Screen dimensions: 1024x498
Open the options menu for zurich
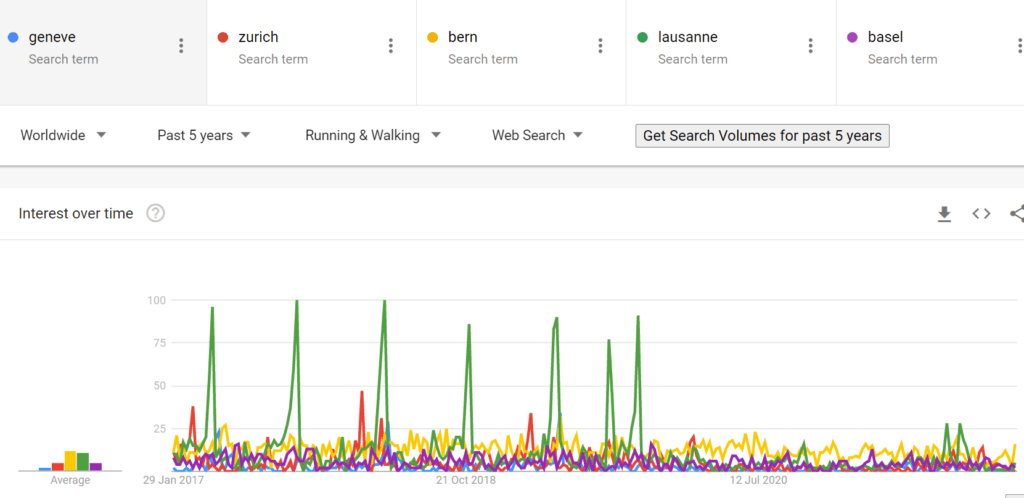(391, 46)
